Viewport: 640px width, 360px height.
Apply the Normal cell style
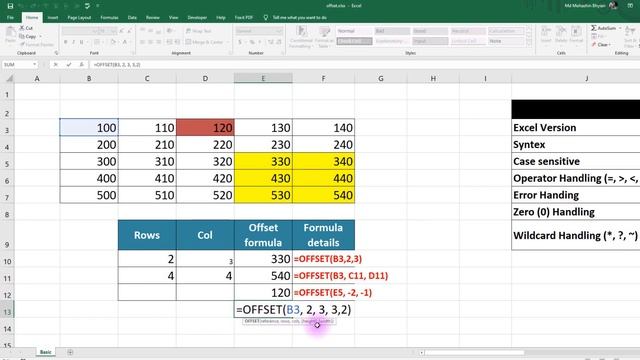(354, 31)
